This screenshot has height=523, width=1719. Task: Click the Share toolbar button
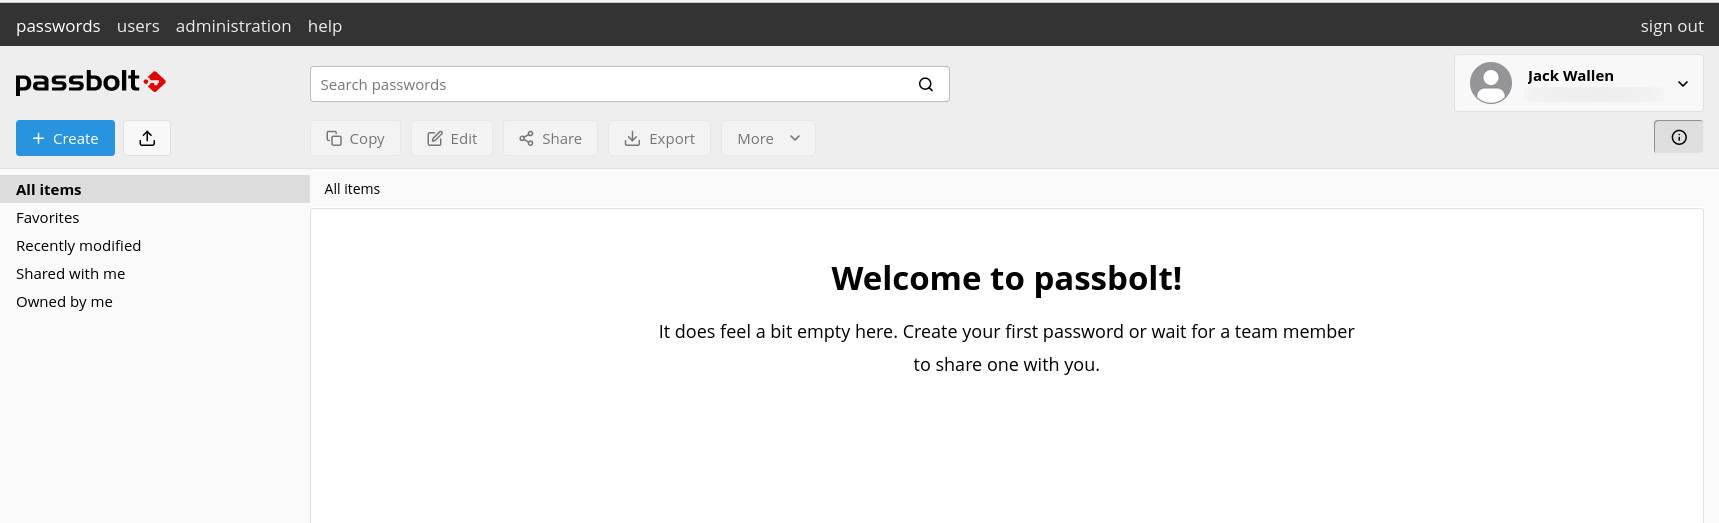550,139
